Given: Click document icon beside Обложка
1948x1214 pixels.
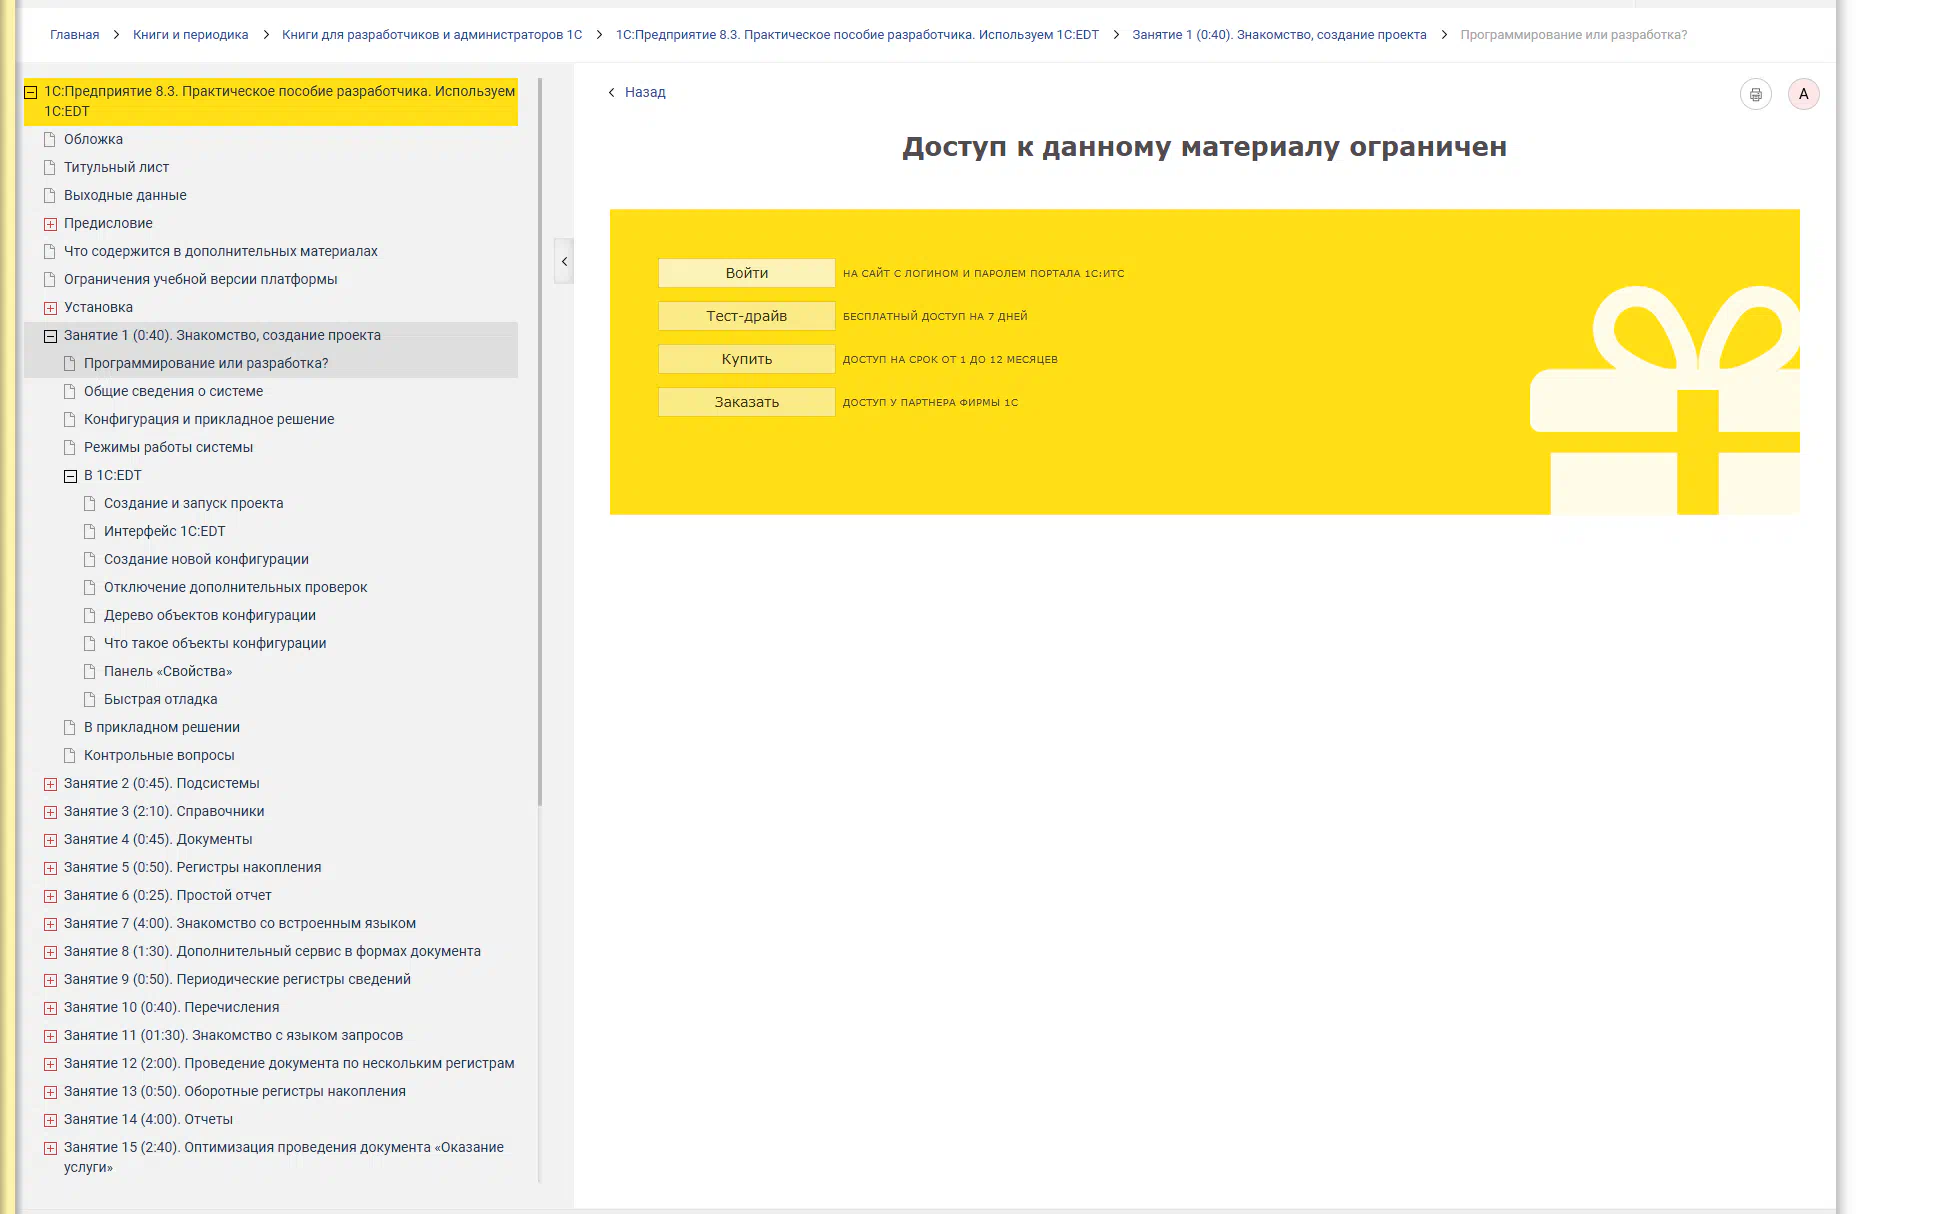Looking at the screenshot, I should click(50, 139).
